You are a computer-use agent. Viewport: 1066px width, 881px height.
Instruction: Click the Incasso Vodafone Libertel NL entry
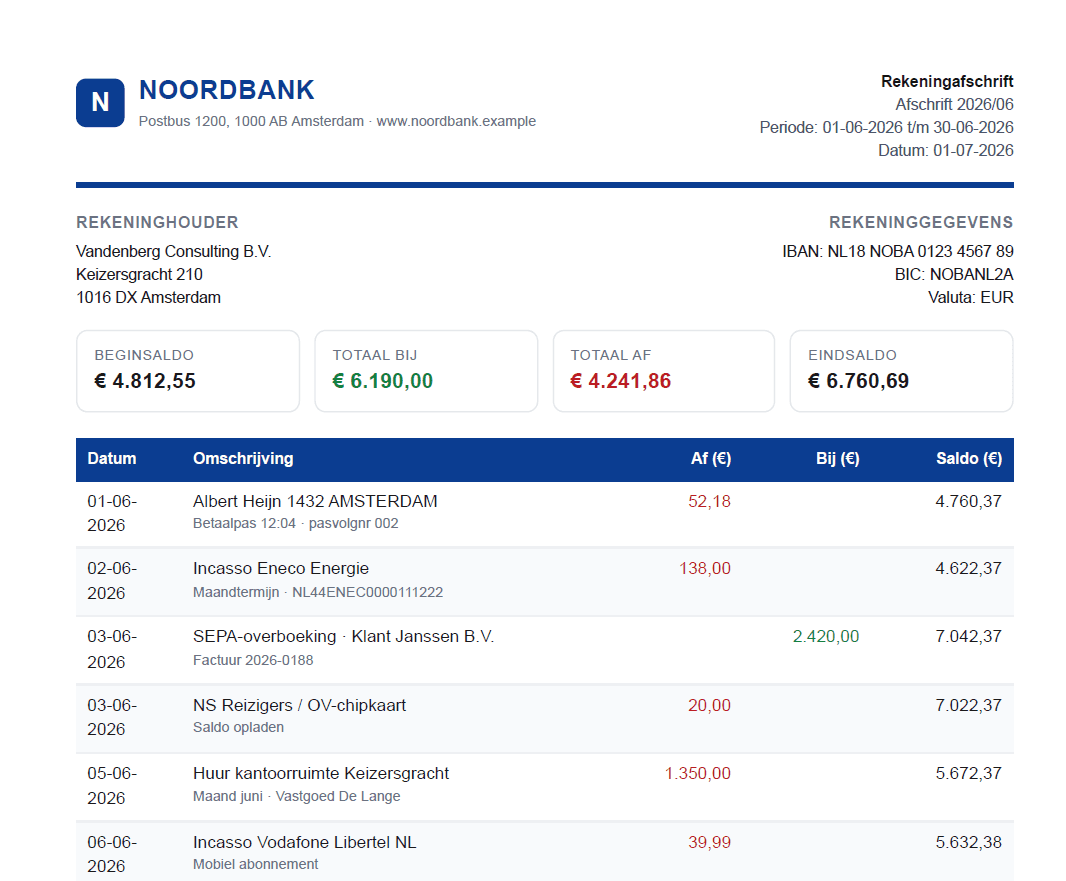pyautogui.click(x=305, y=843)
